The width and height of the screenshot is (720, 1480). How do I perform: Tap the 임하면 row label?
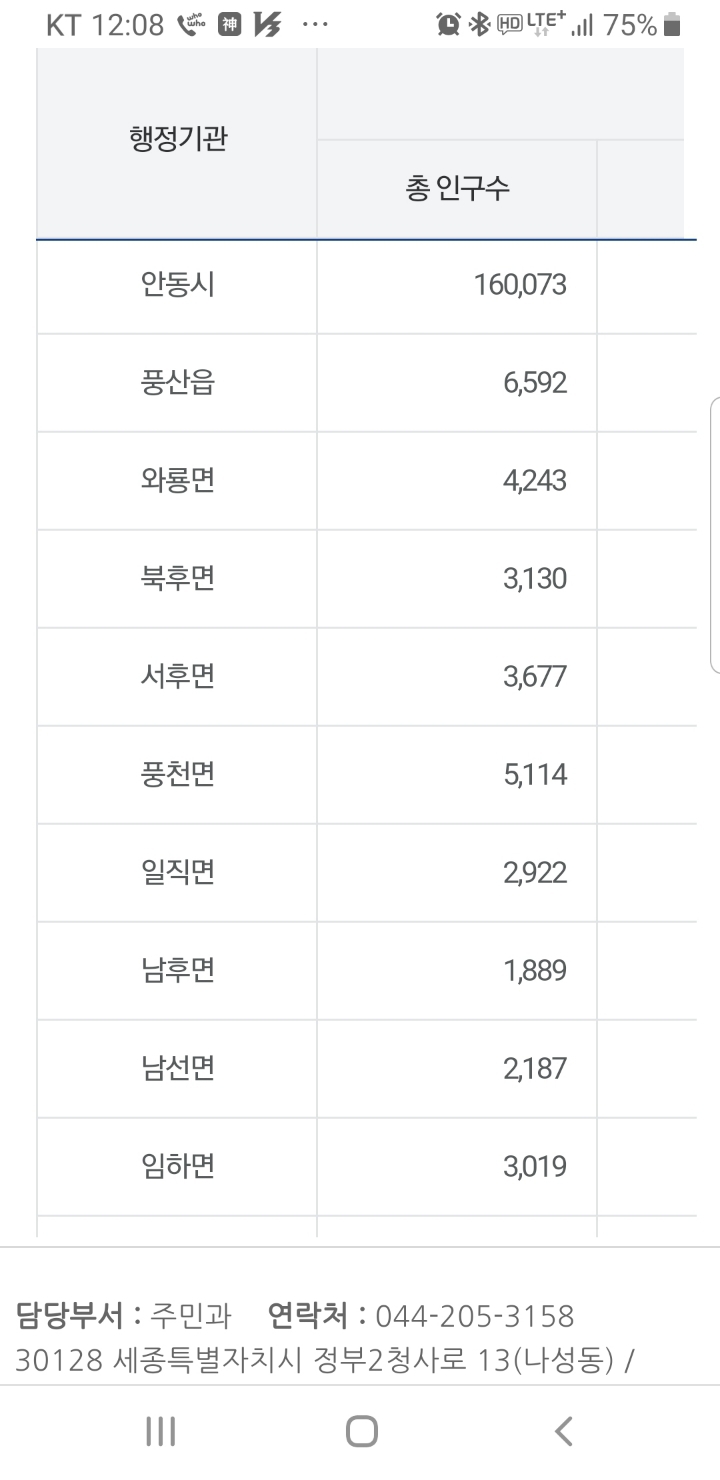pyautogui.click(x=178, y=1167)
